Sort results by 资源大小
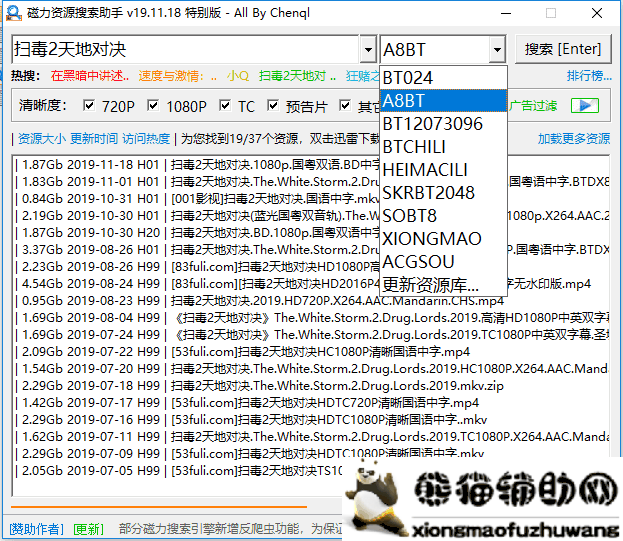Image resolution: width=623 pixels, height=541 pixels. click(41, 139)
